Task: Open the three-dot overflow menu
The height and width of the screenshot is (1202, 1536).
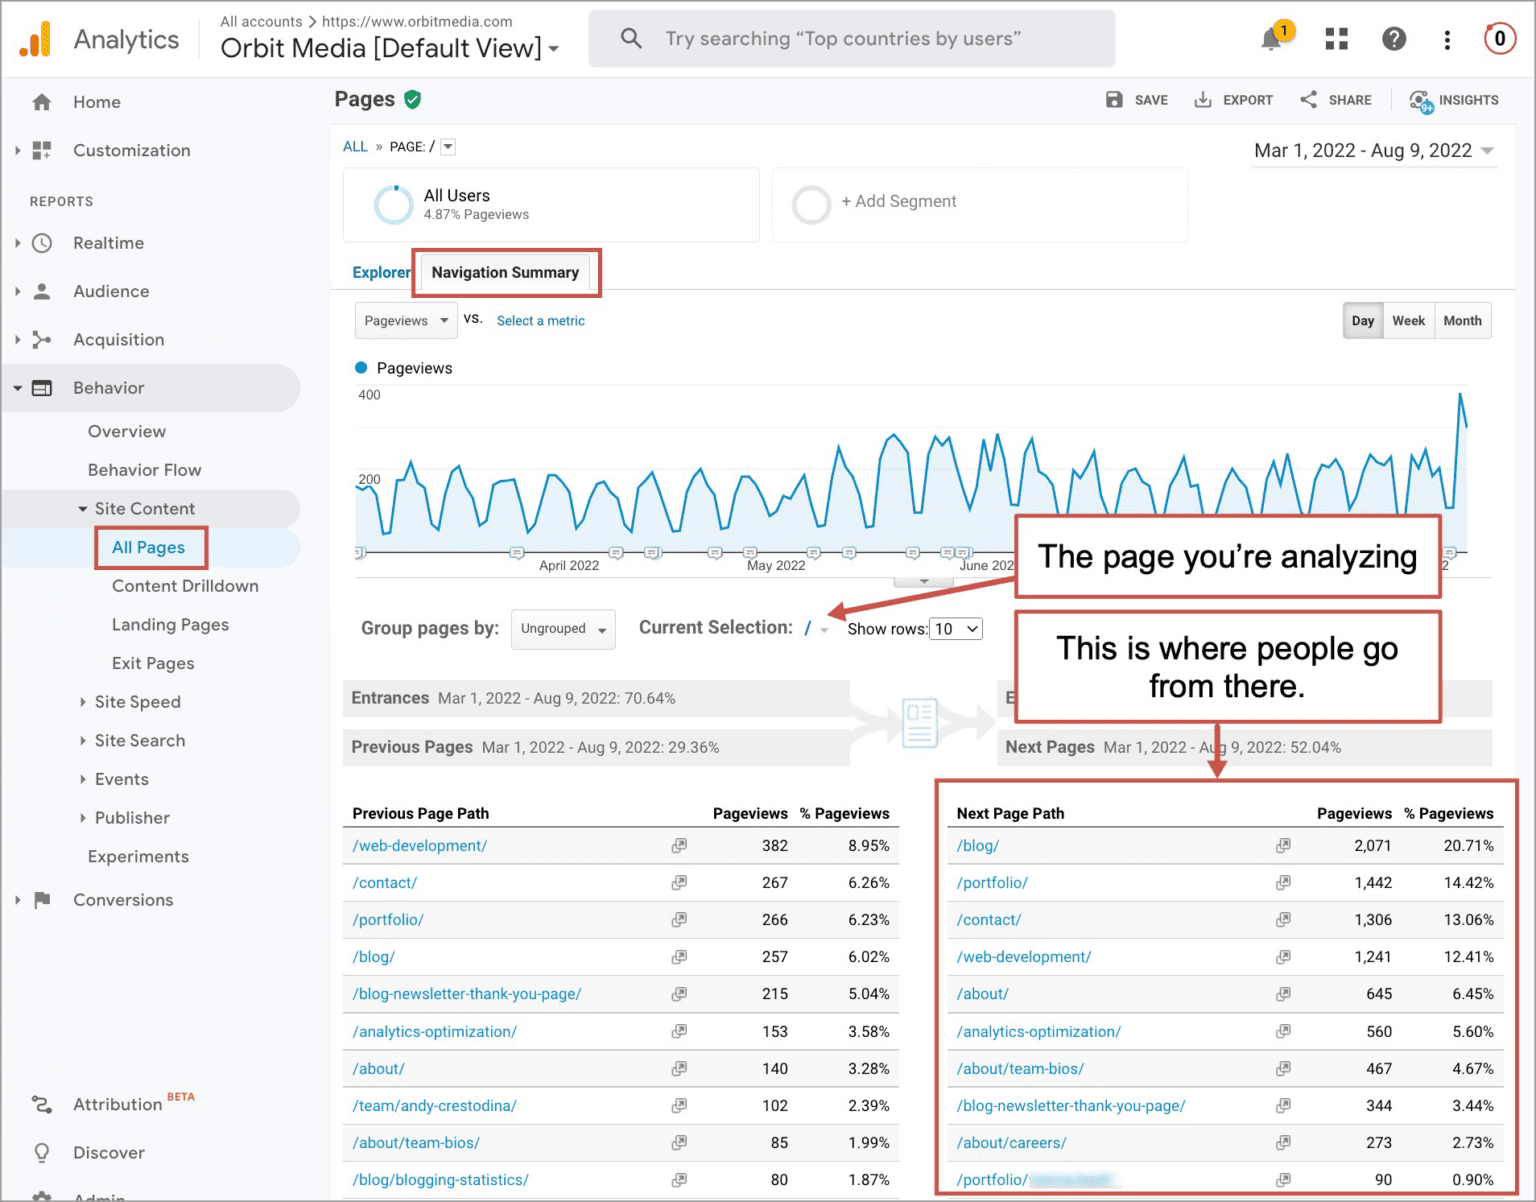Action: pyautogui.click(x=1447, y=38)
